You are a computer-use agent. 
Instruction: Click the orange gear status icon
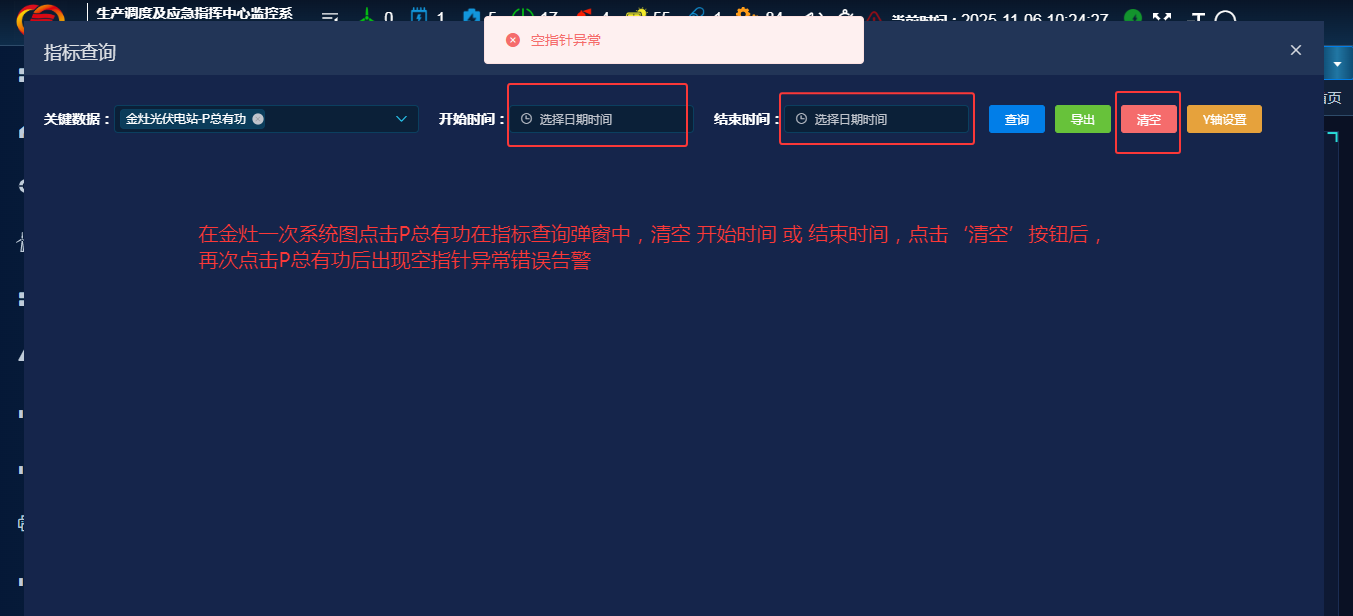coord(744,17)
